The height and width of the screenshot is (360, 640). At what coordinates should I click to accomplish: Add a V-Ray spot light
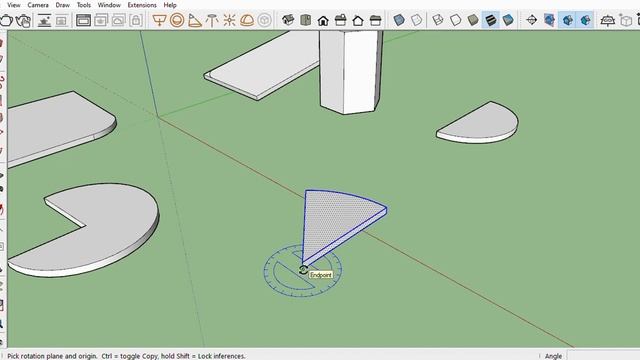coord(195,20)
